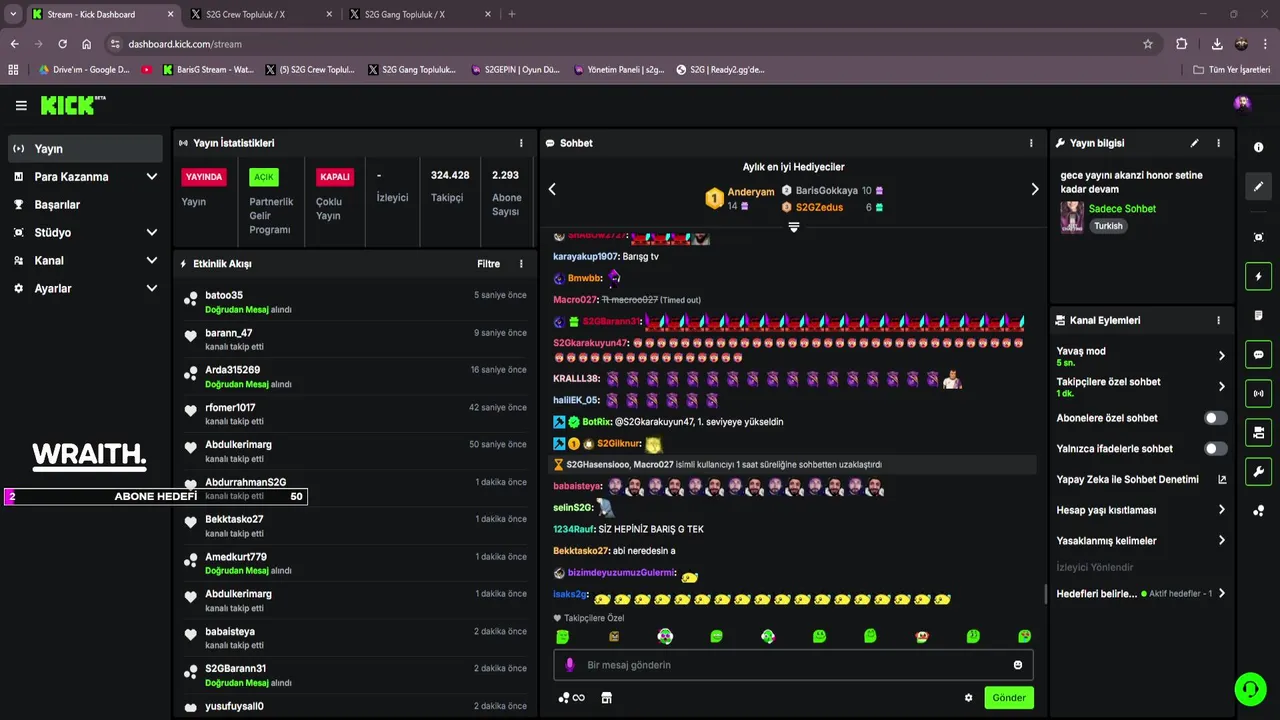Open a new browser tab

[512, 14]
